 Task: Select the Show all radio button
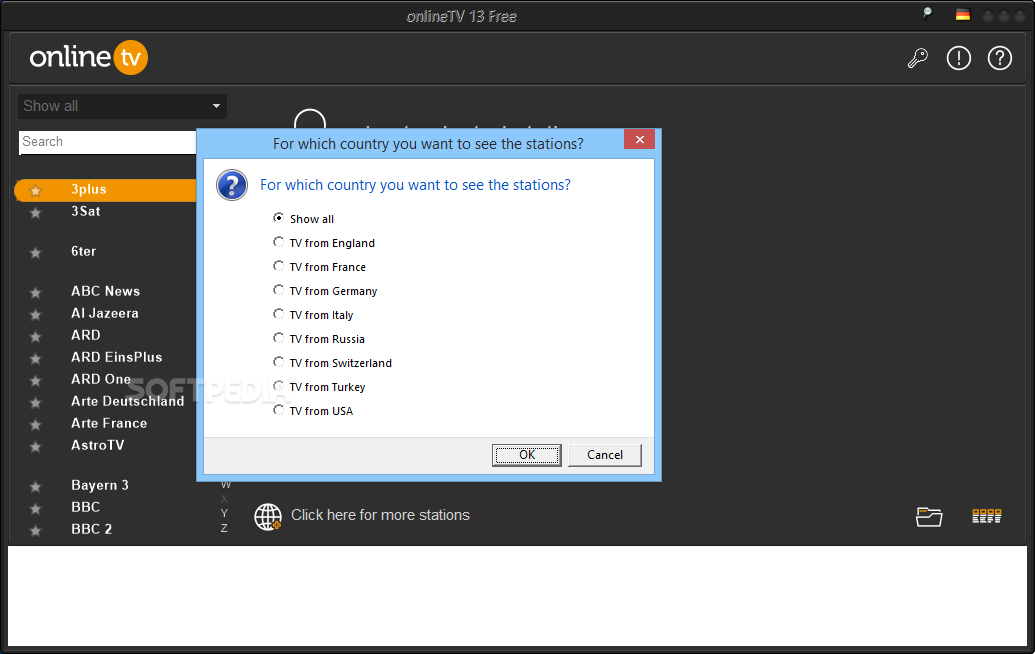(x=279, y=218)
